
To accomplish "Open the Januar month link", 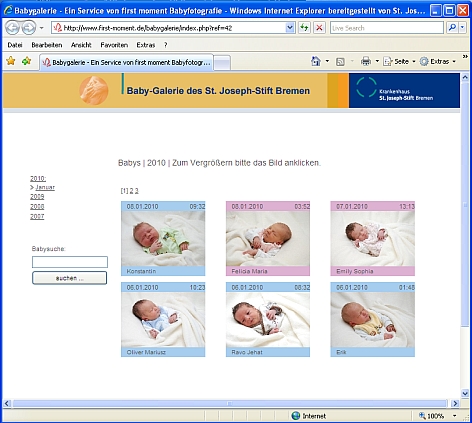I will [45, 187].
